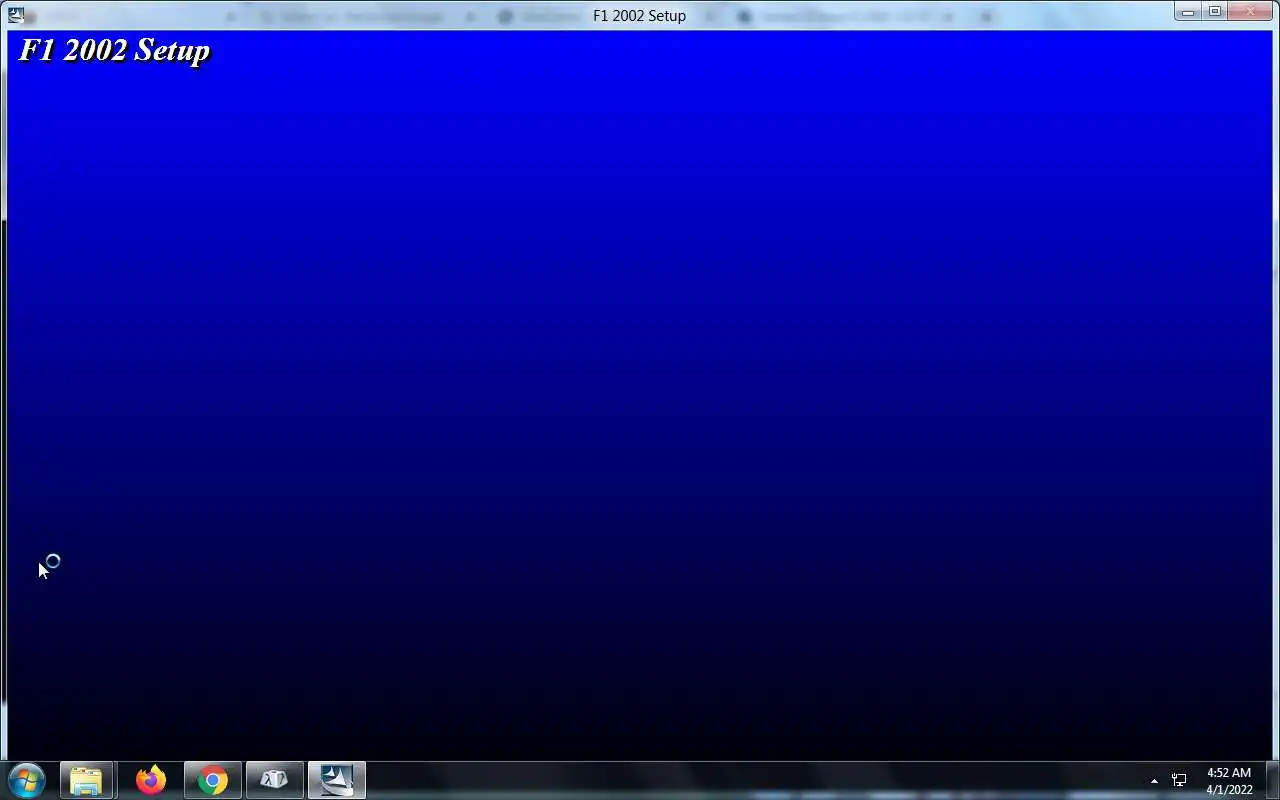Open the white cube app on taskbar
1280x800 pixels.
click(x=274, y=780)
